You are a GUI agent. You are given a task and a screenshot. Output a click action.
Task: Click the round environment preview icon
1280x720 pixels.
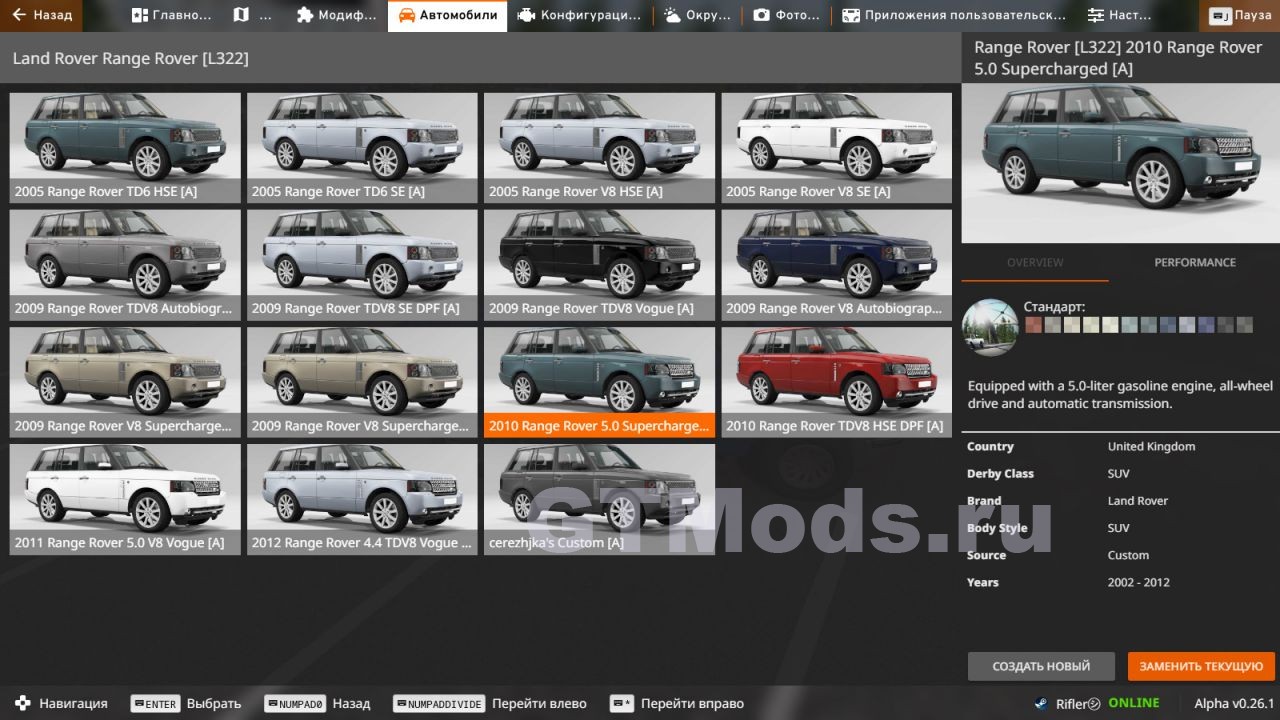pyautogui.click(x=990, y=327)
